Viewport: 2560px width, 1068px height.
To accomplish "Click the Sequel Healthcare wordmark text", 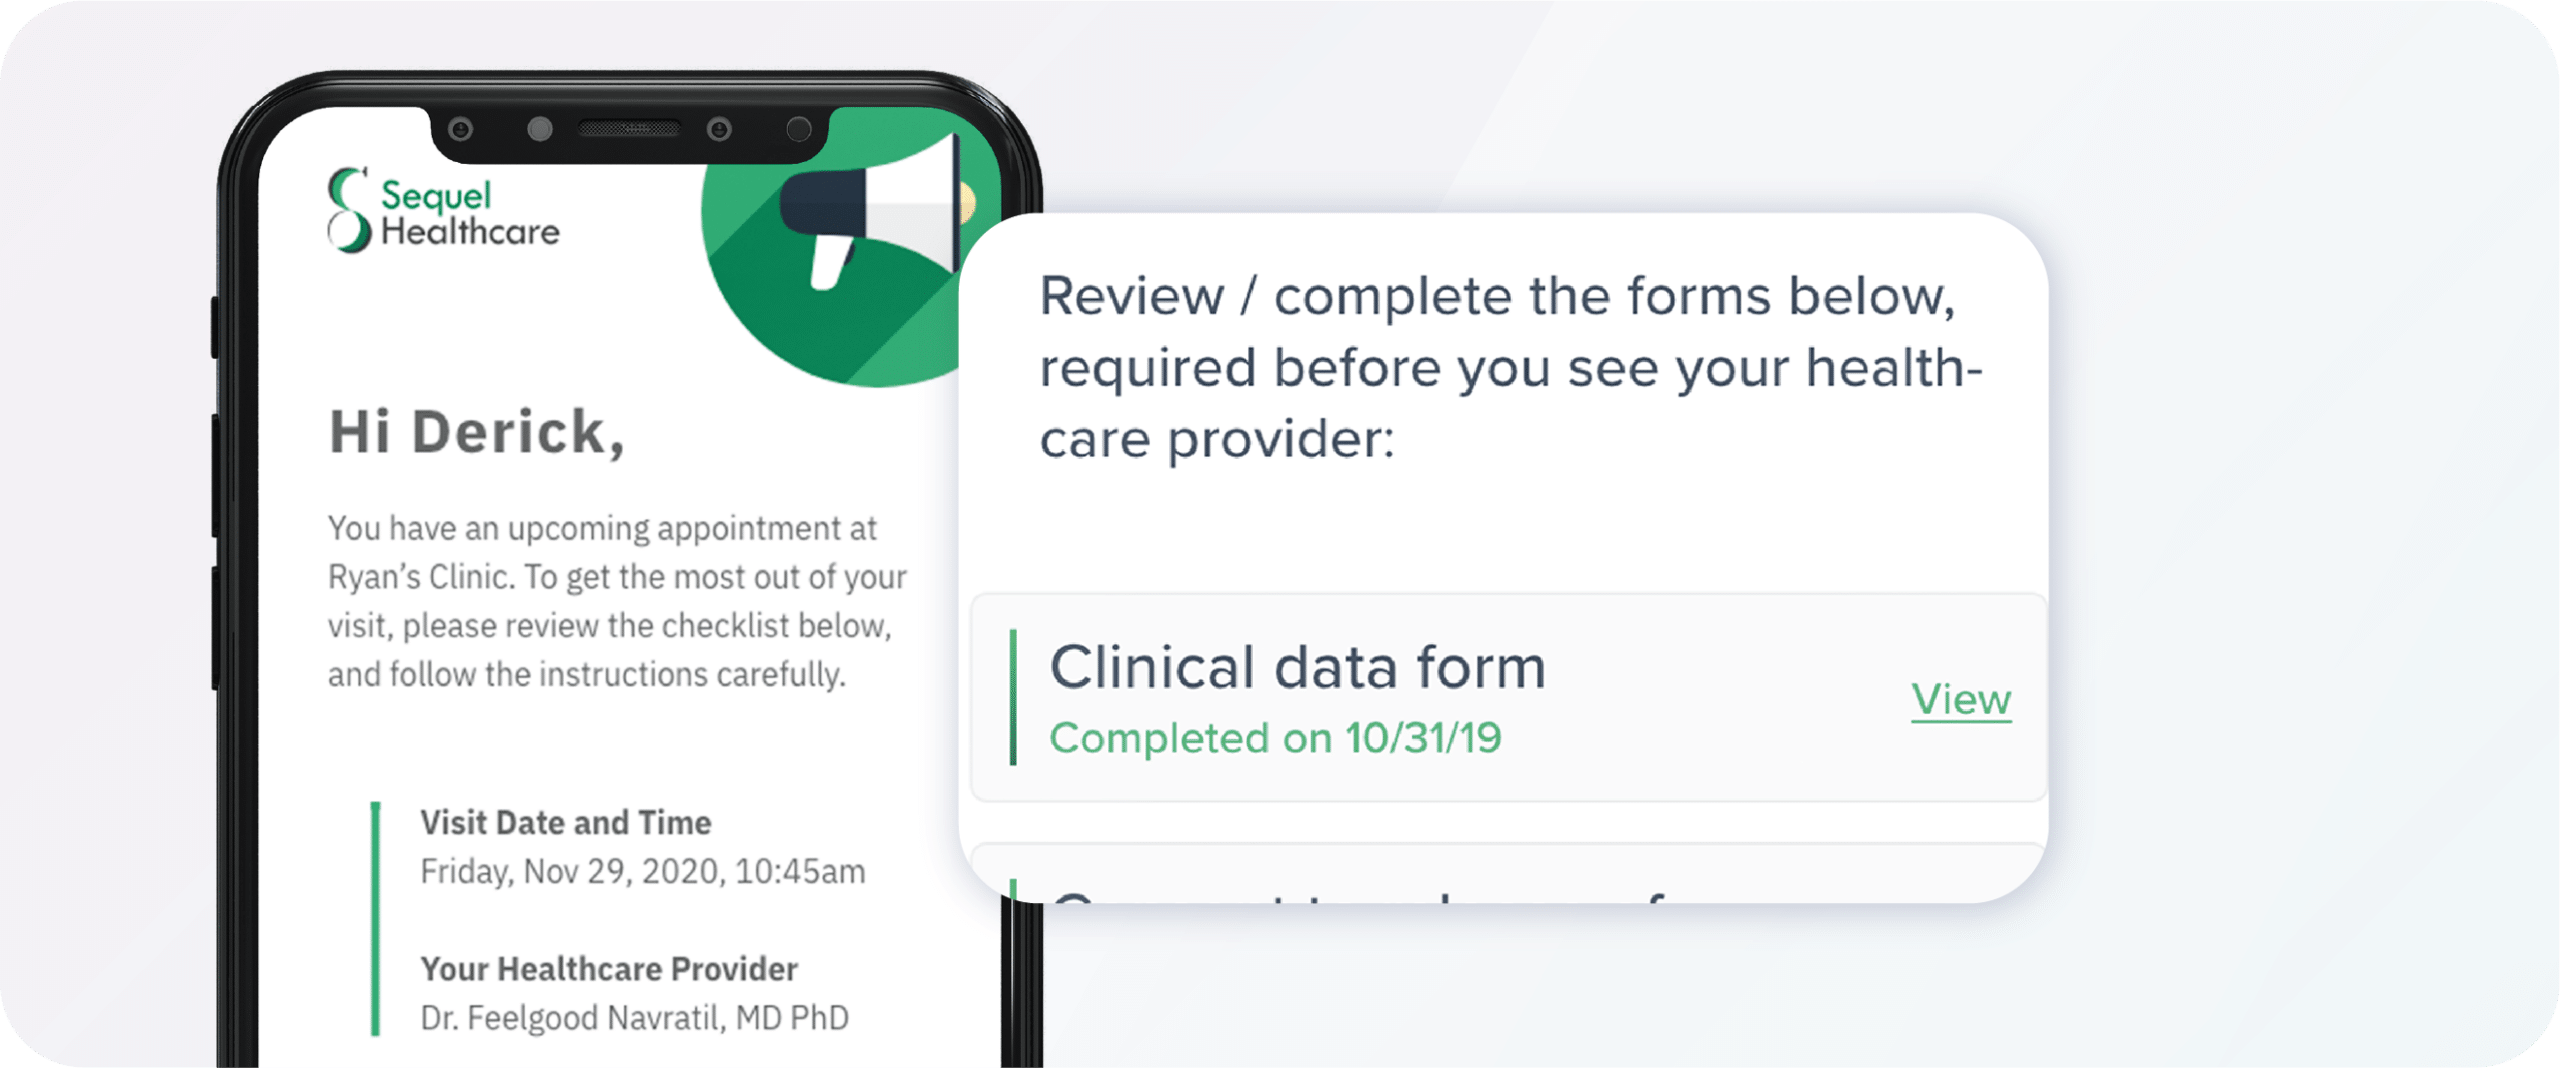I will coord(470,214).
